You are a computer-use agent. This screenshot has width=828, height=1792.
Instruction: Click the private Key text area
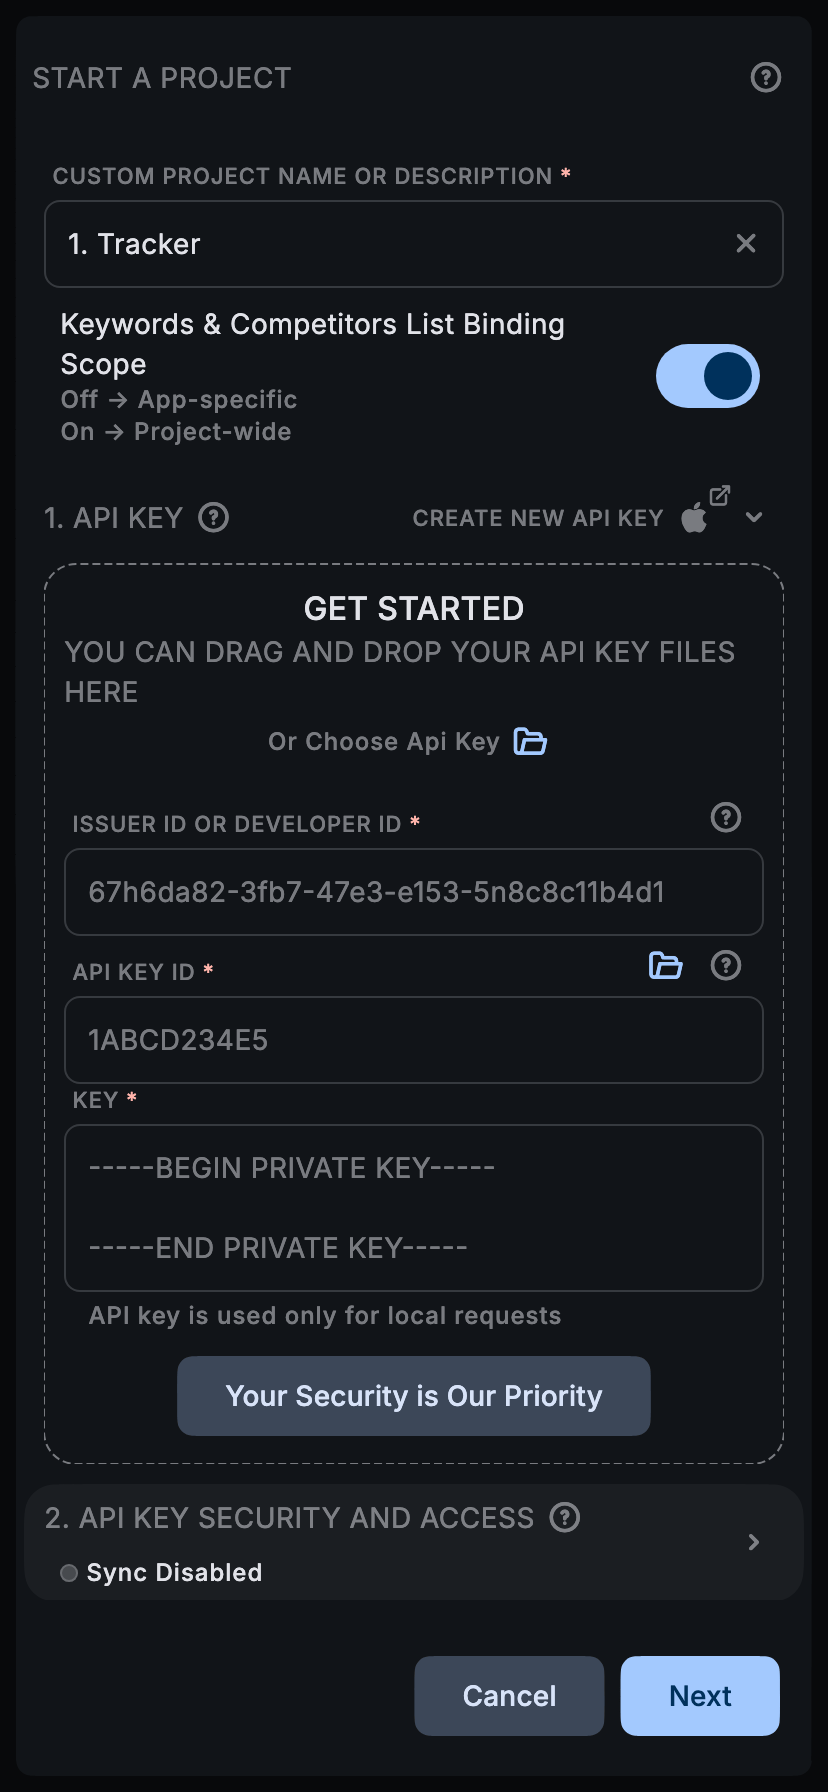(413, 1208)
